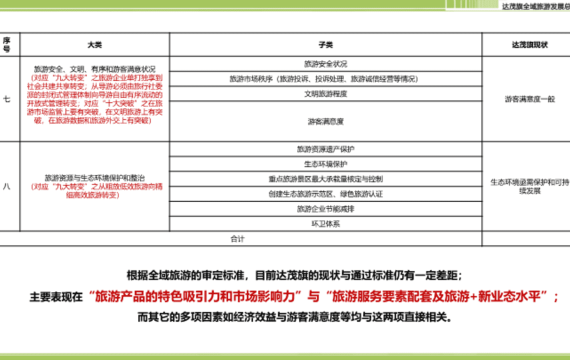Click the 旅游安全、文明、有序和游客满意状况 heading

pos(95,69)
